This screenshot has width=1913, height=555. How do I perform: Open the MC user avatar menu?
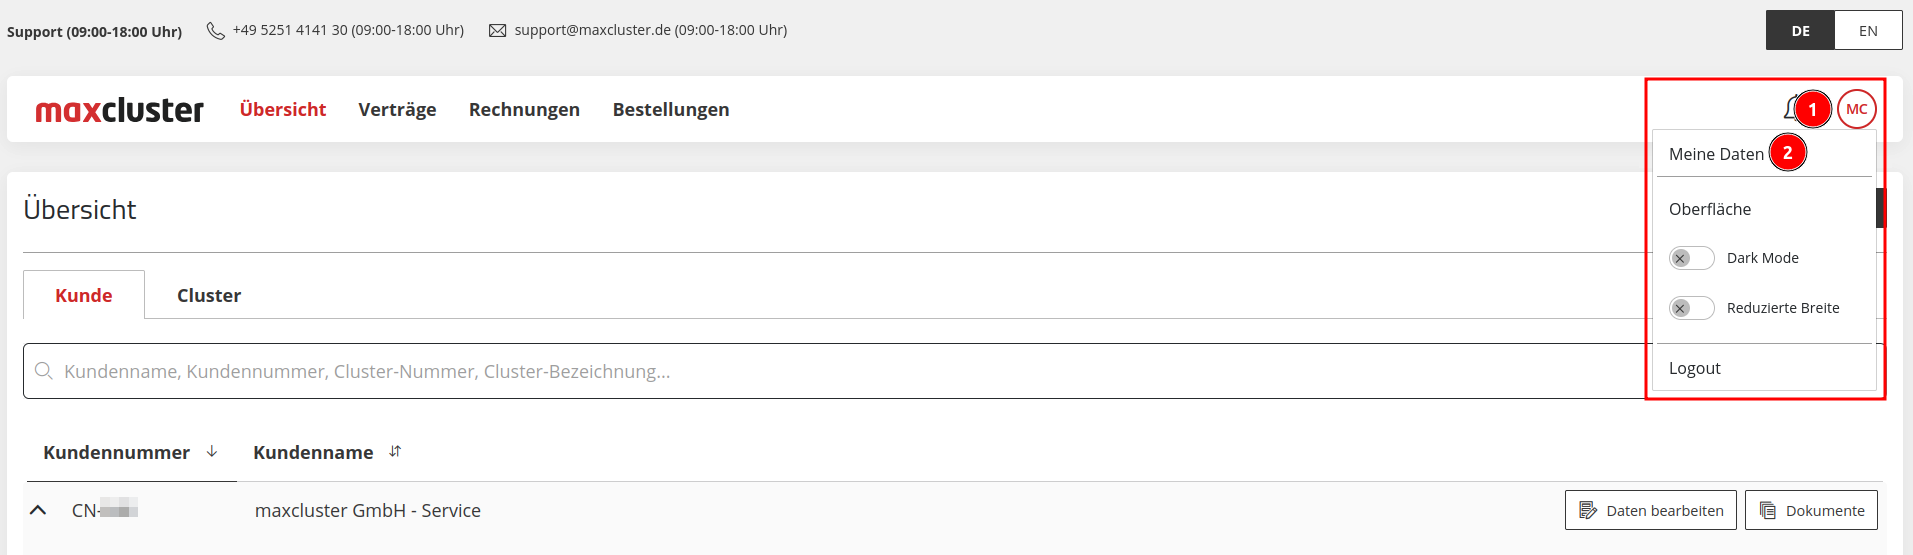pos(1857,109)
